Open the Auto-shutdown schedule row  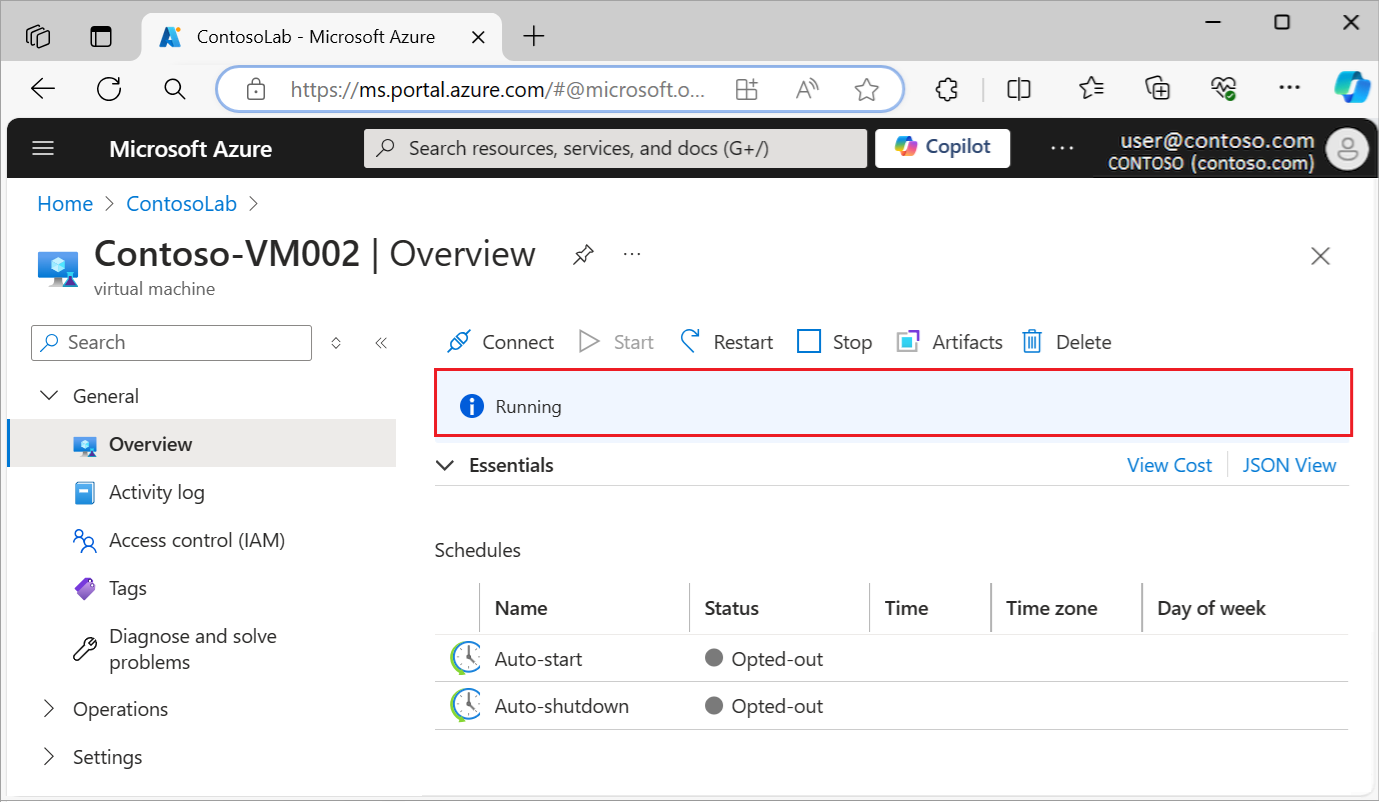pos(891,706)
